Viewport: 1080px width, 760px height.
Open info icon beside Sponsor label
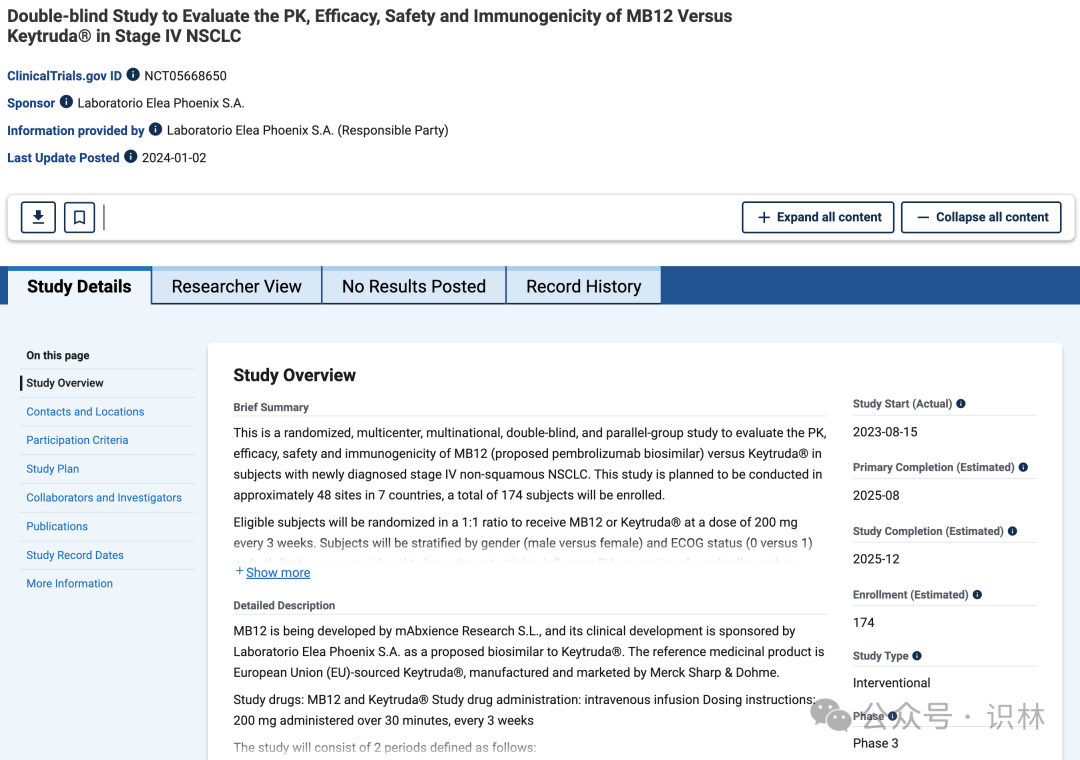[66, 102]
